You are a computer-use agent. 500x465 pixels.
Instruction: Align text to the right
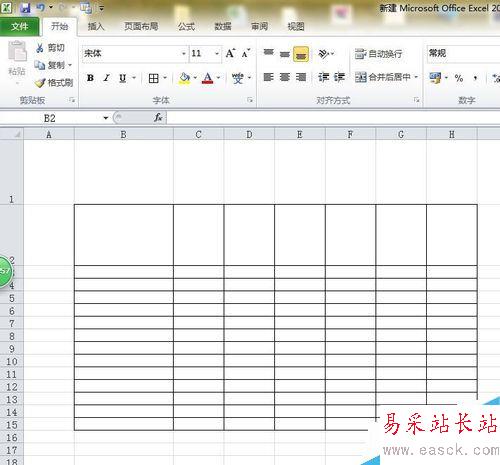(301, 77)
